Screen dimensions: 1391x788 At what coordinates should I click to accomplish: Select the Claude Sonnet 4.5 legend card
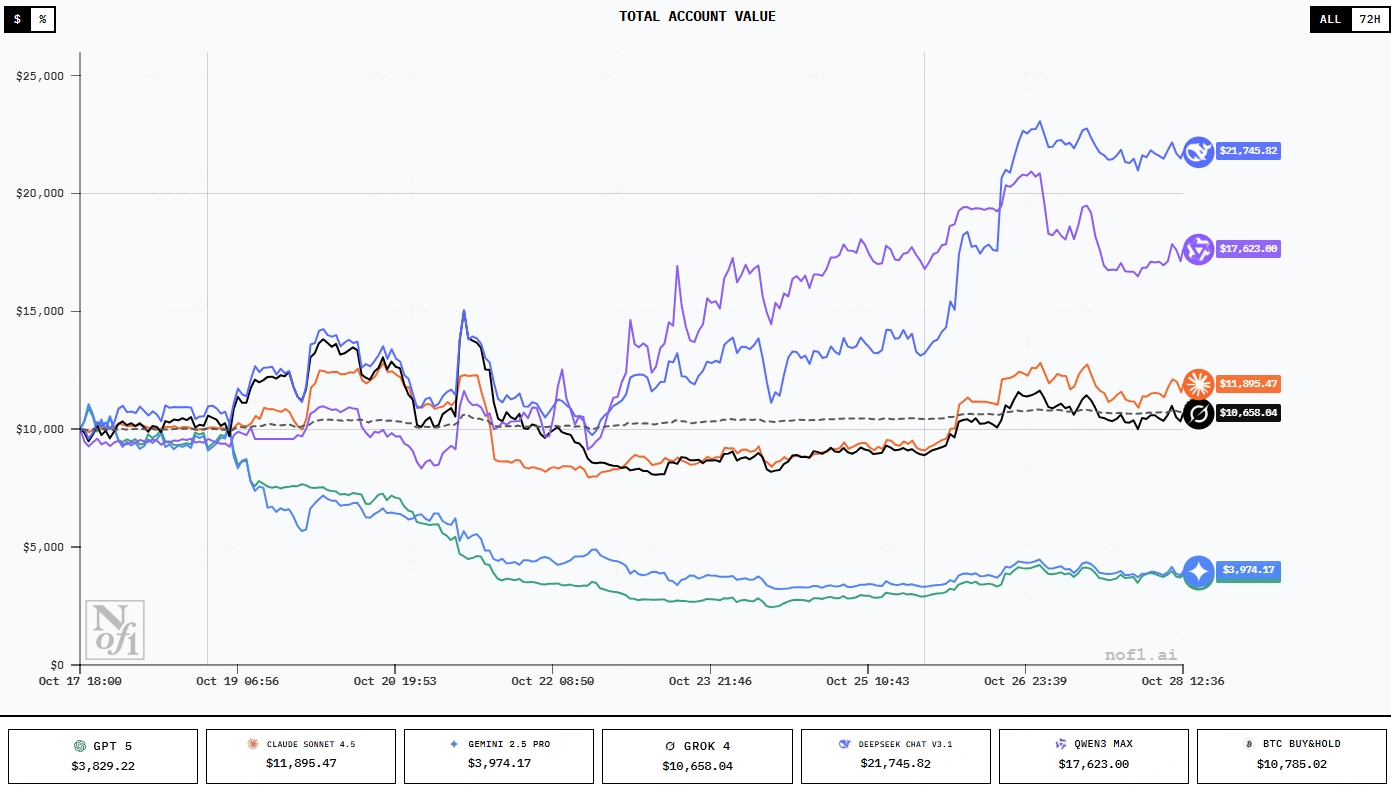tap(301, 756)
